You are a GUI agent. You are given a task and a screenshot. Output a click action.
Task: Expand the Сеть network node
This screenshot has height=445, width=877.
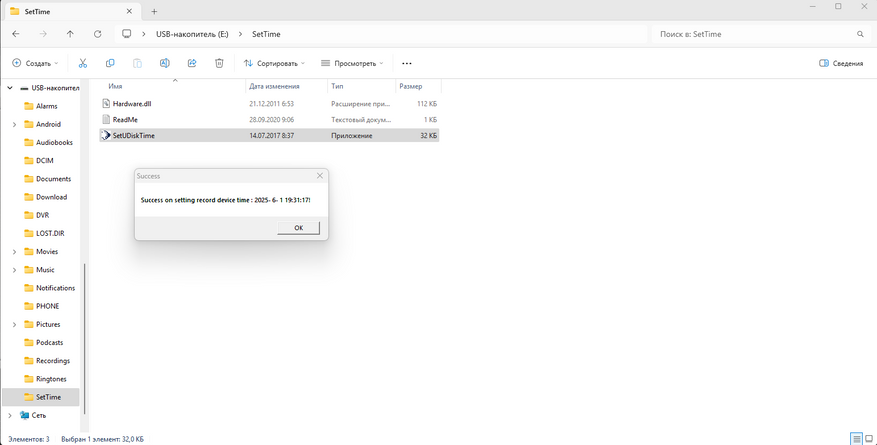coord(10,415)
